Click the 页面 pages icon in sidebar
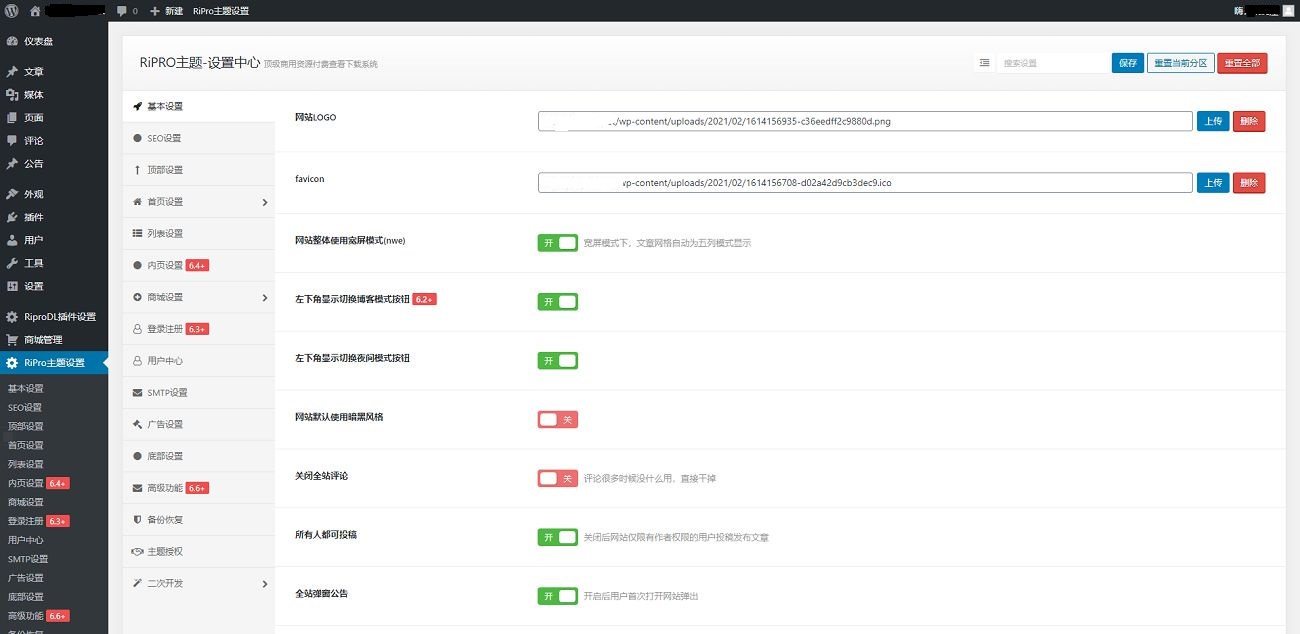This screenshot has width=1300, height=634. click(12, 118)
